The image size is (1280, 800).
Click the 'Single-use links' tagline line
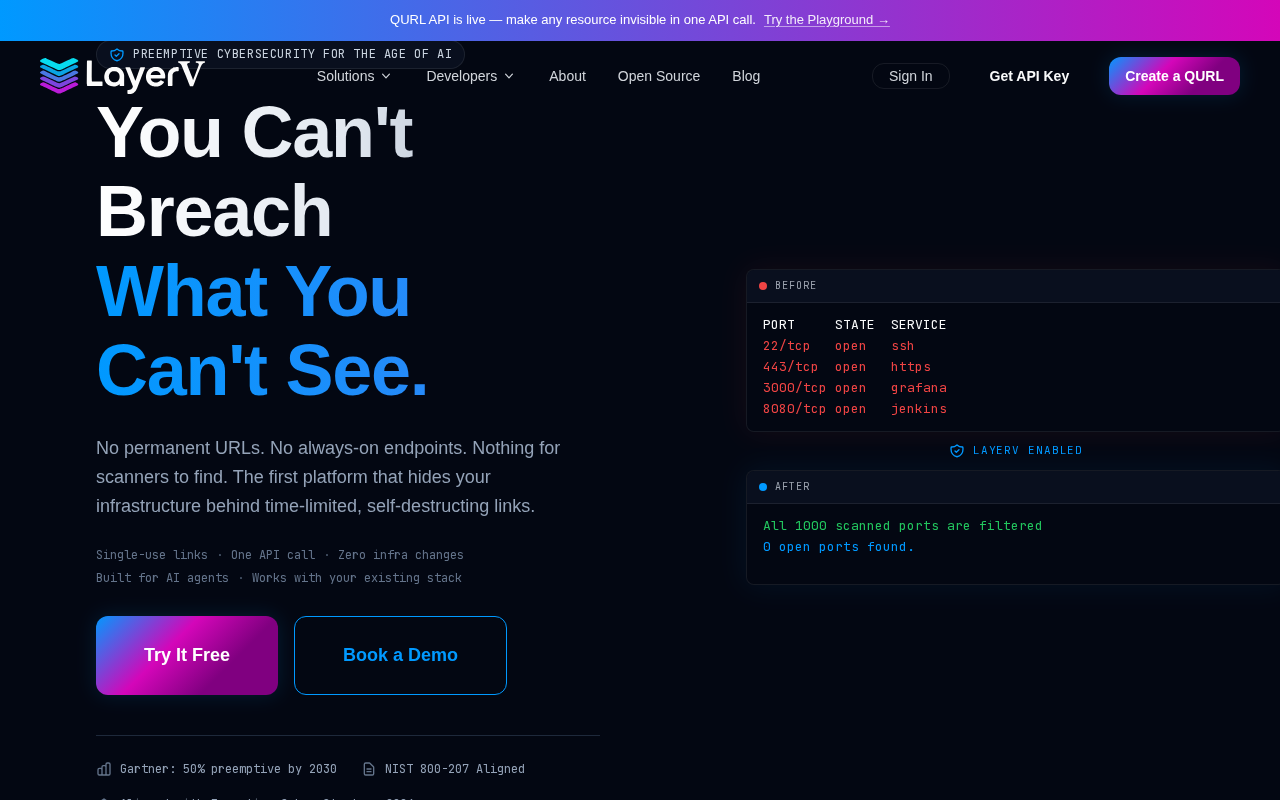280,555
